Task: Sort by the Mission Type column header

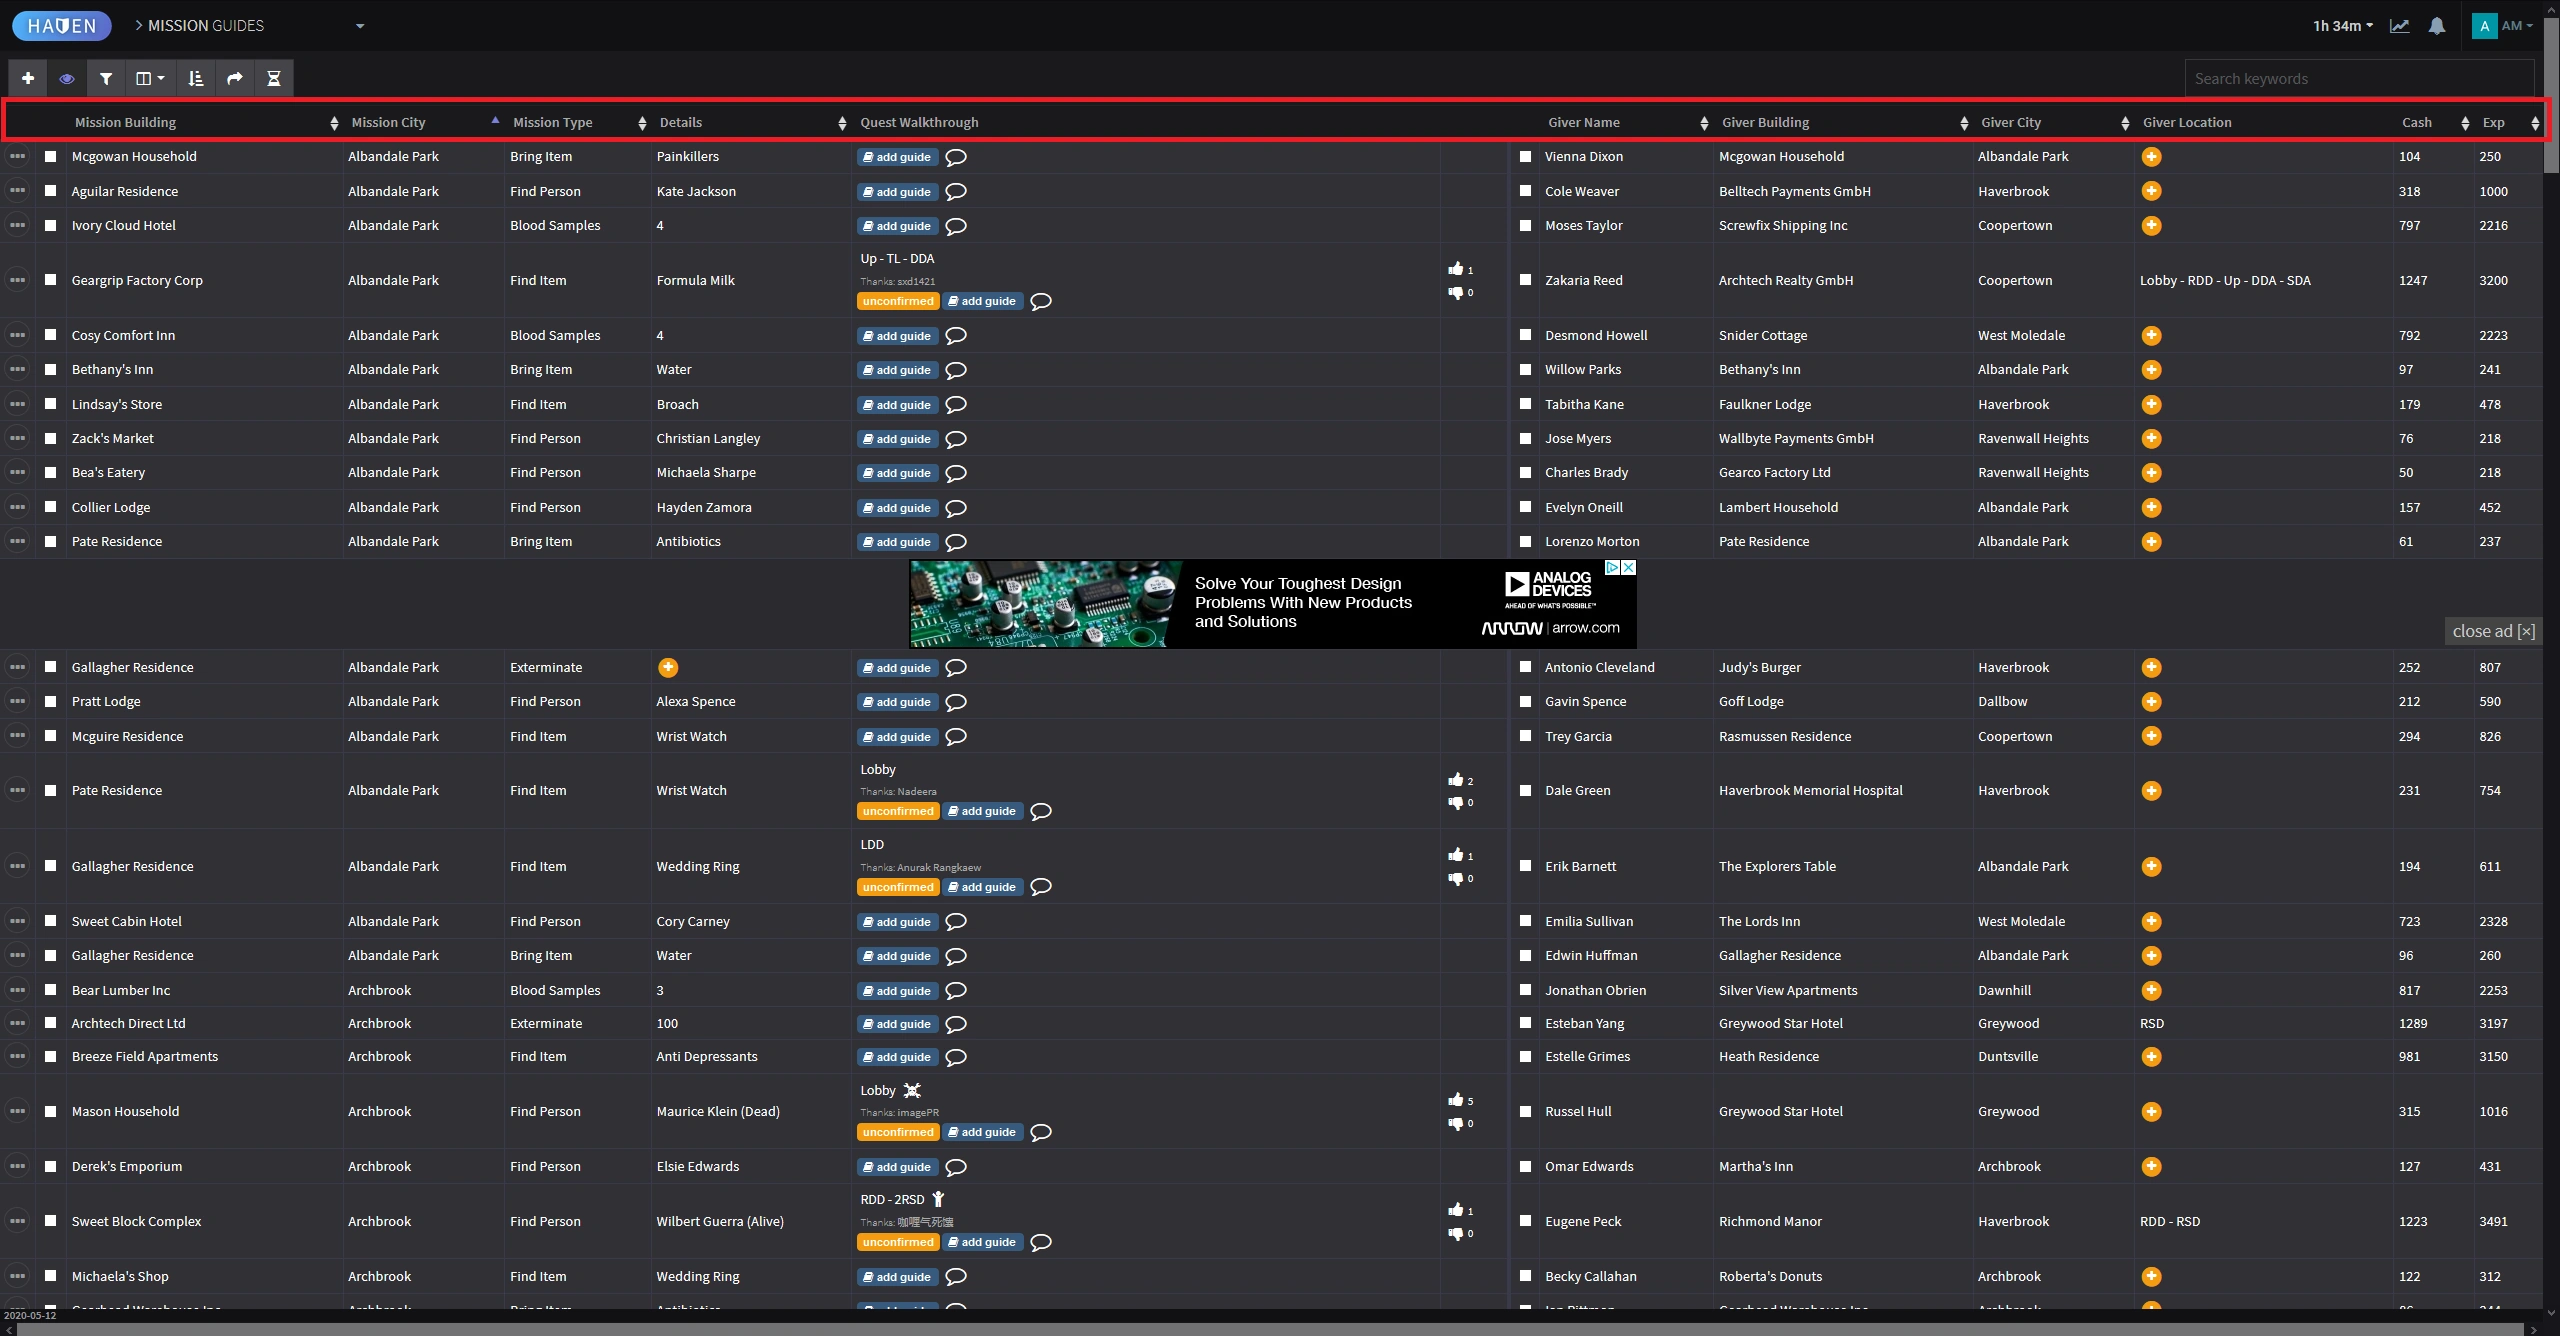Action: [553, 122]
